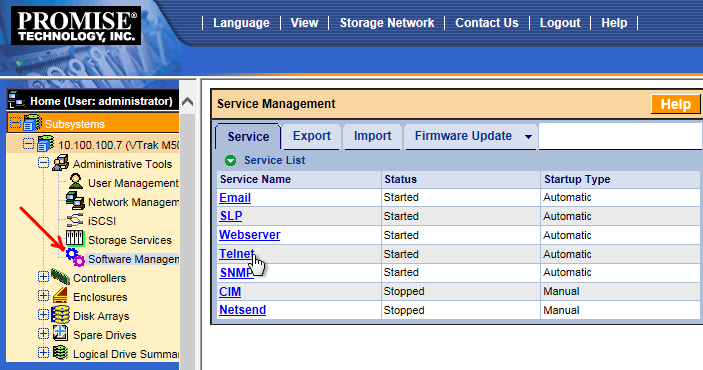
Task: Click the Disk Arrays stacked disks icon
Action: [x=61, y=315]
